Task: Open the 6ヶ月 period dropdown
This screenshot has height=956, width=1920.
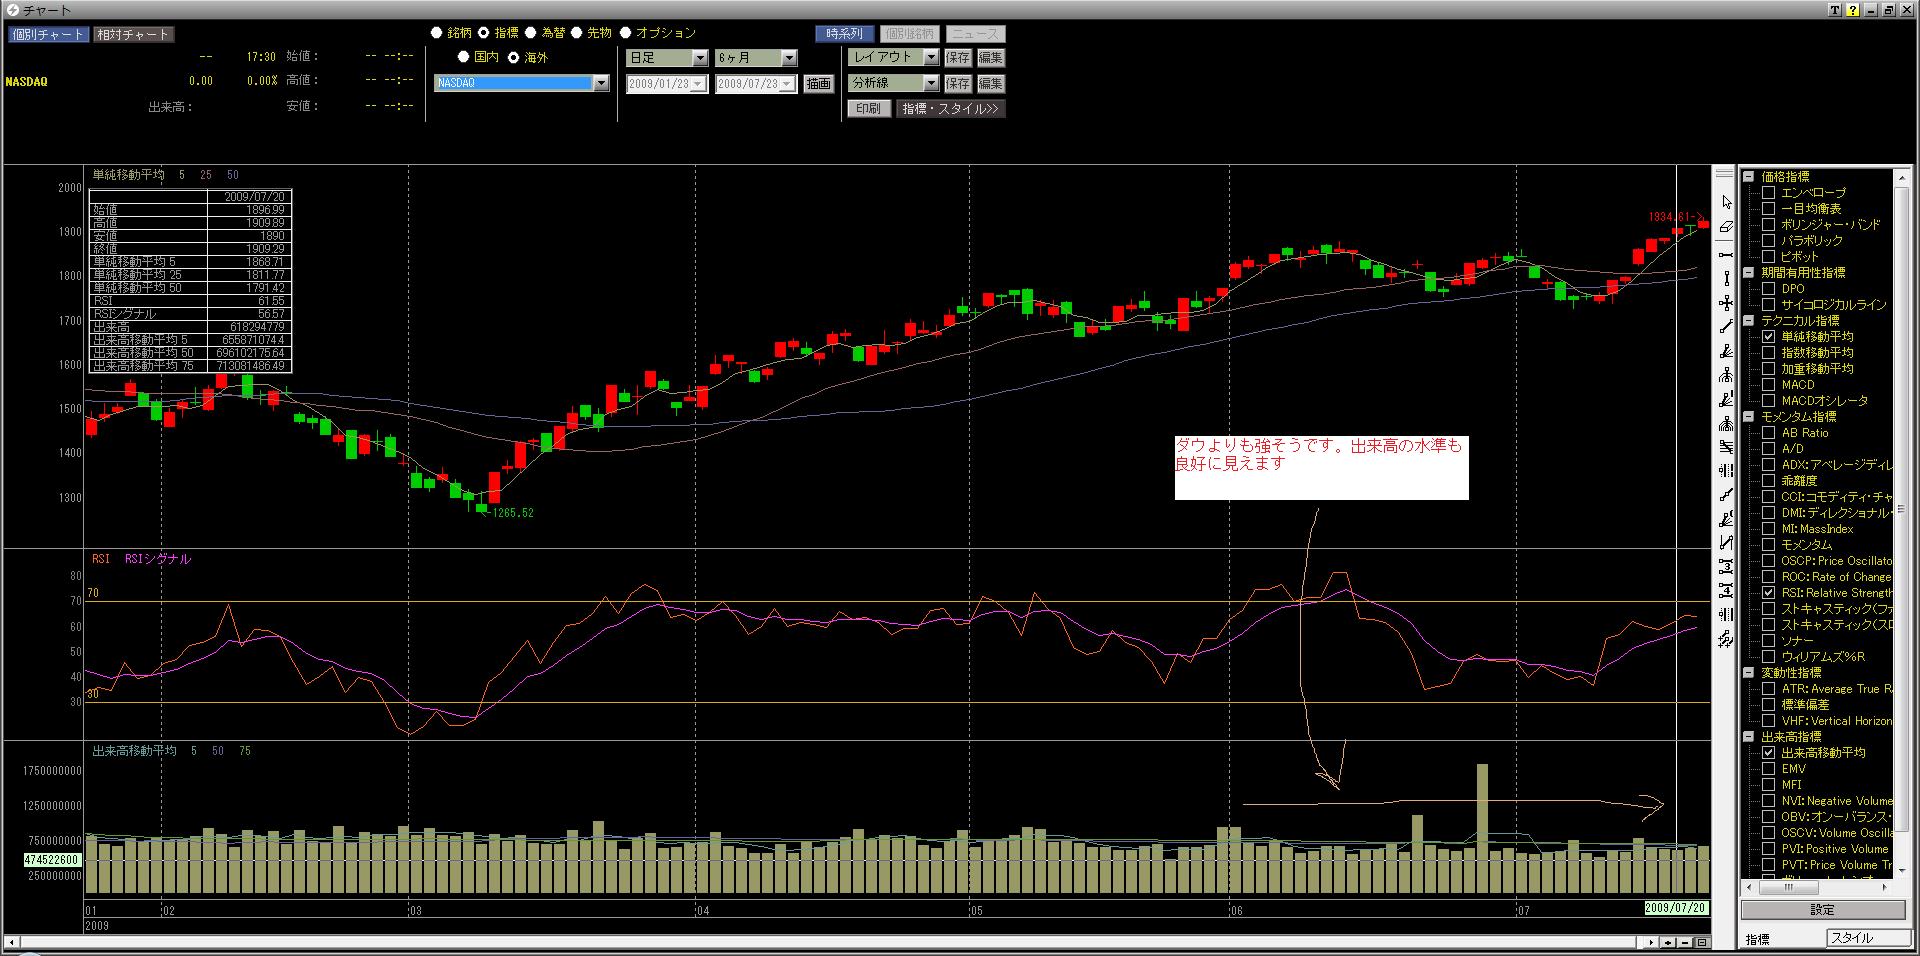Action: click(789, 58)
